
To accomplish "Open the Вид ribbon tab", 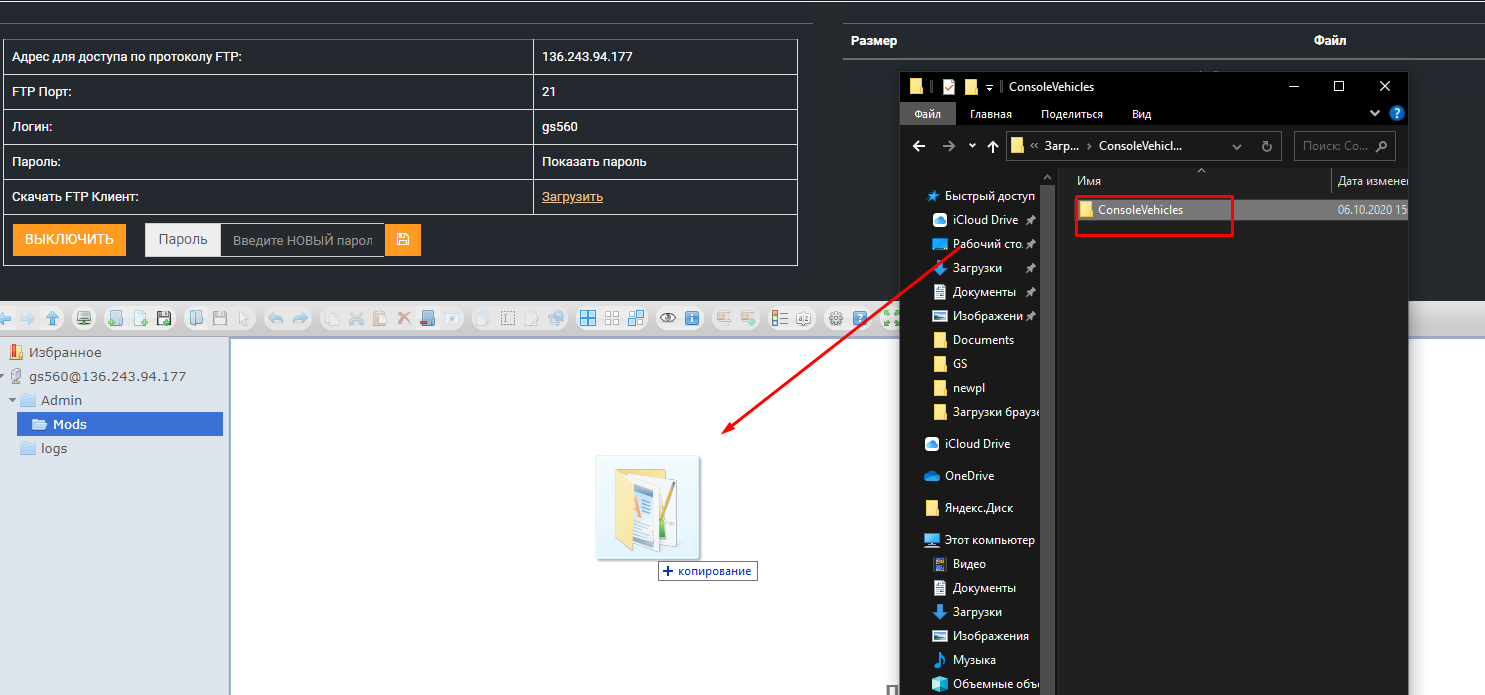I will coord(1141,114).
